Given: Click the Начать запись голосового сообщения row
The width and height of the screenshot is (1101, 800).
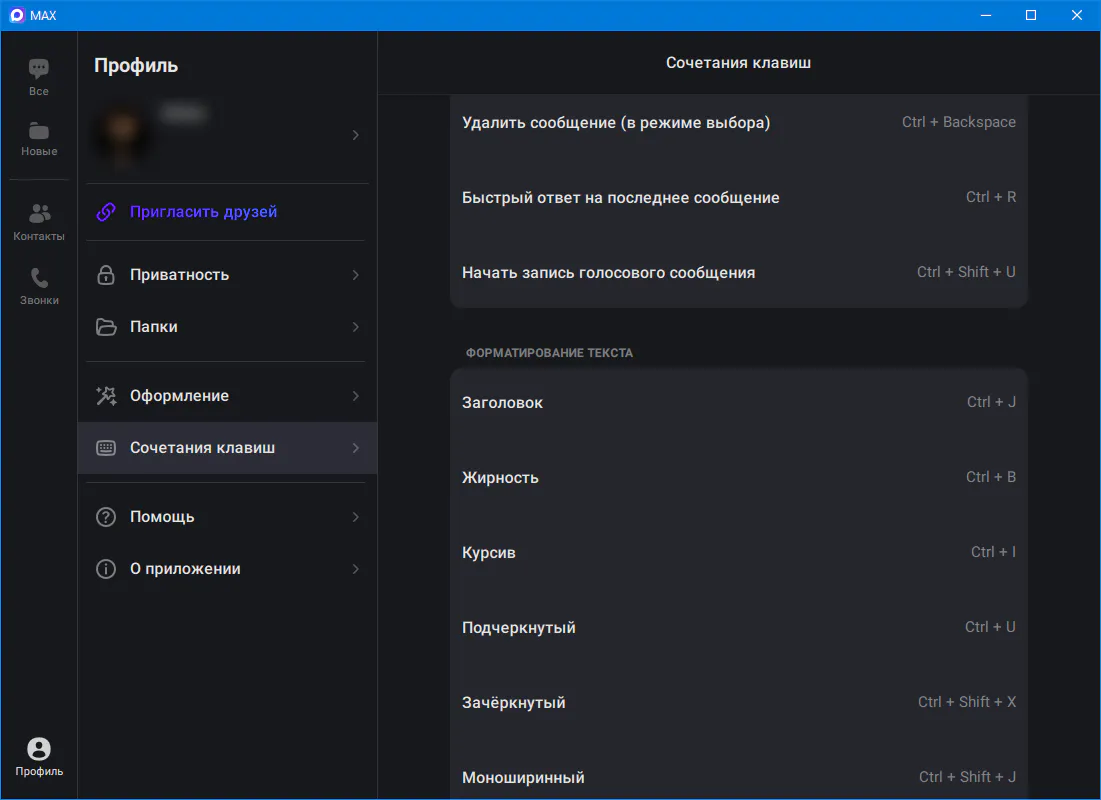Looking at the screenshot, I should coord(738,272).
